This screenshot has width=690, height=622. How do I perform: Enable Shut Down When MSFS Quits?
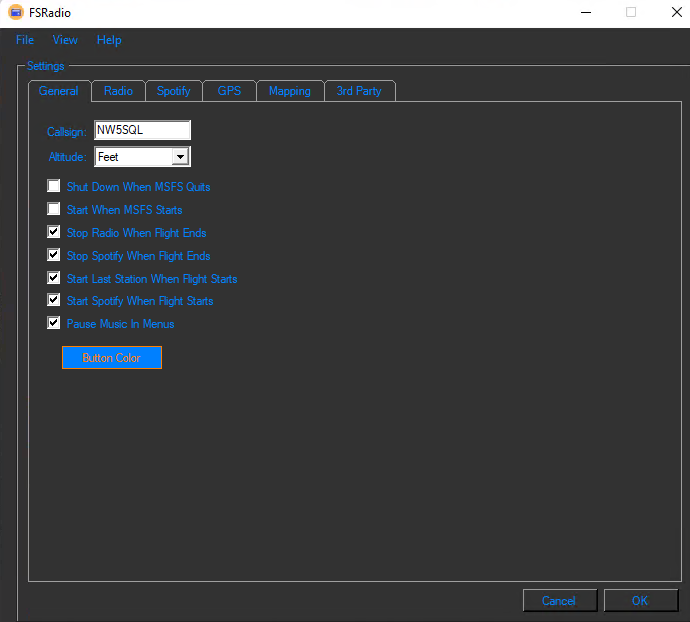coord(54,186)
